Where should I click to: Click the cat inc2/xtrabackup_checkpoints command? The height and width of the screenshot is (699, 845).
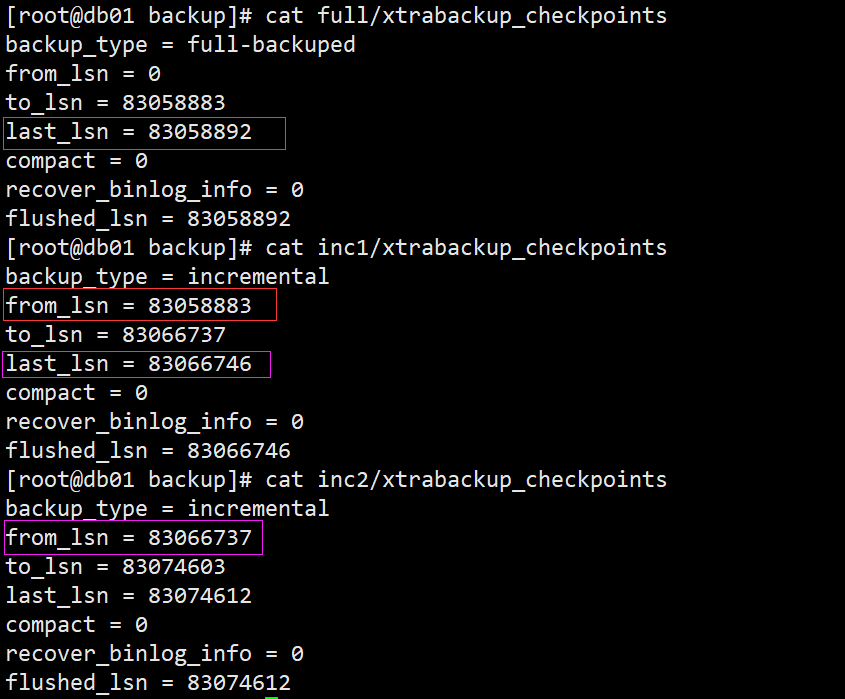[466, 480]
